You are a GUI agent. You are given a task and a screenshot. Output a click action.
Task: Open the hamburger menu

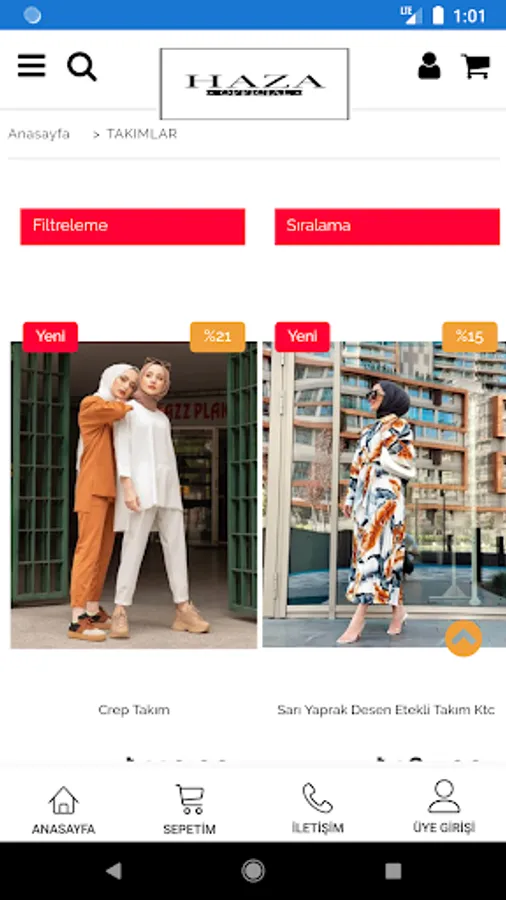tap(32, 66)
